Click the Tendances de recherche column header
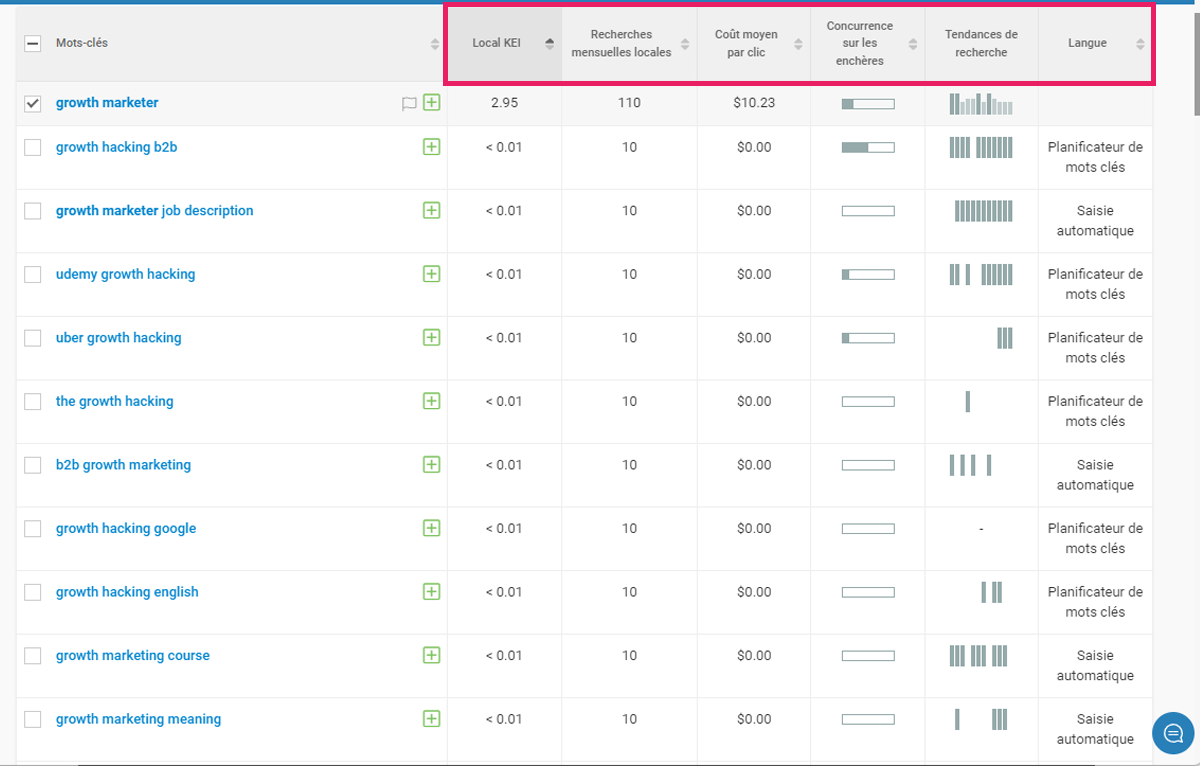The height and width of the screenshot is (766, 1200). tap(980, 44)
